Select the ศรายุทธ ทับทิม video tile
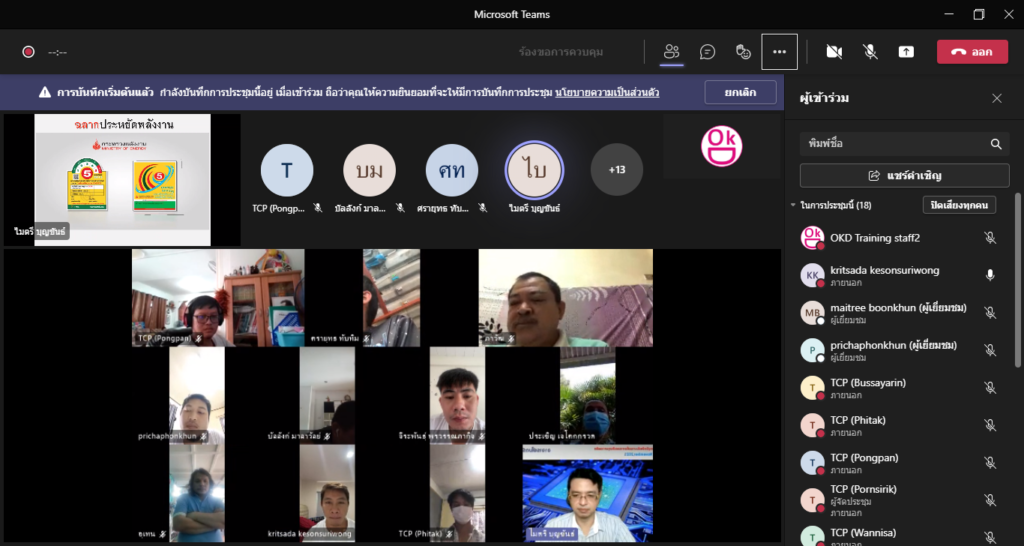This screenshot has height=546, width=1024. coord(391,298)
